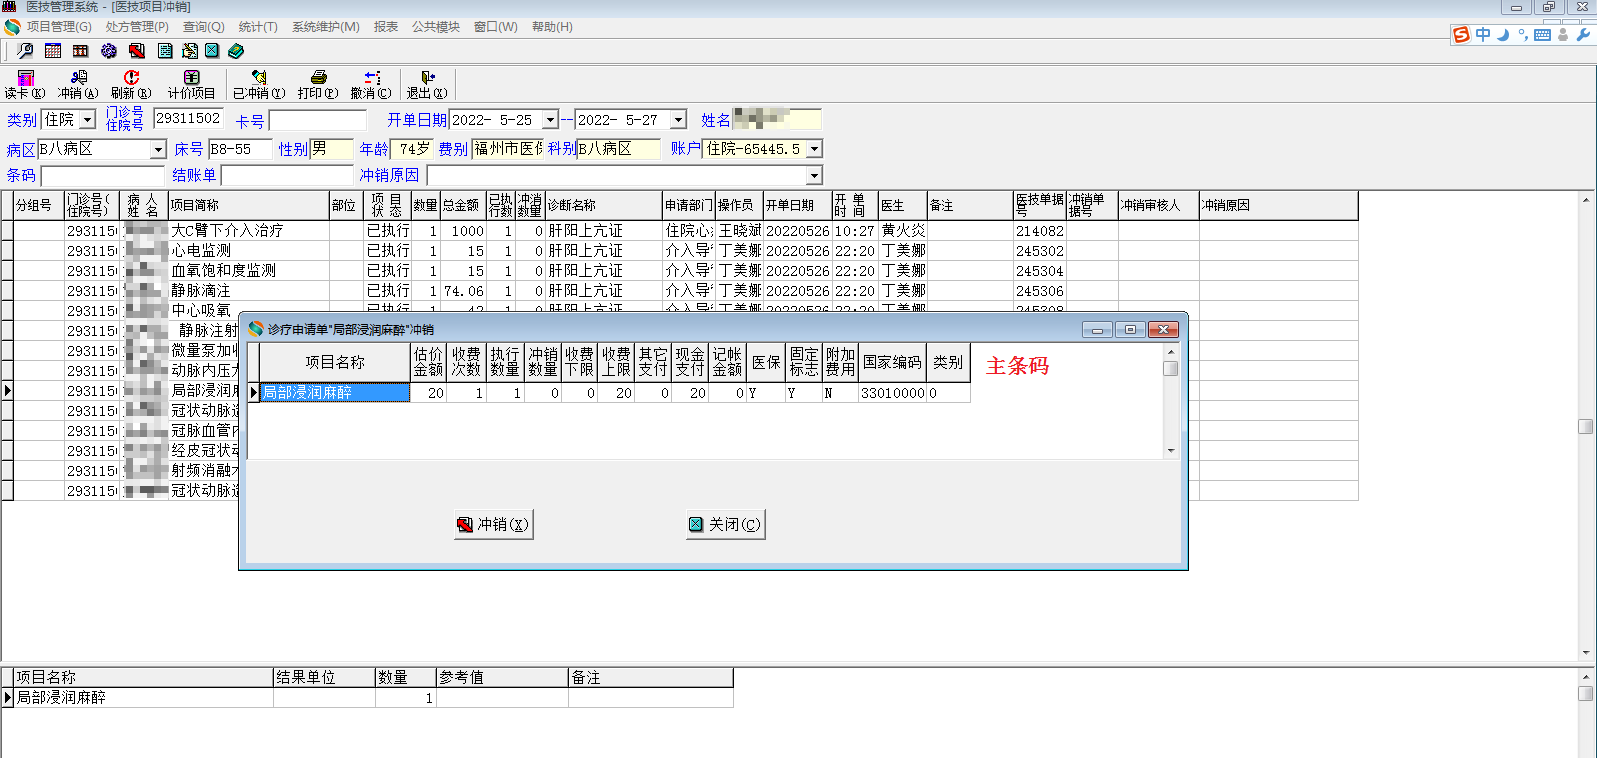Click the 刷新 refresh toolbar icon

(x=131, y=78)
